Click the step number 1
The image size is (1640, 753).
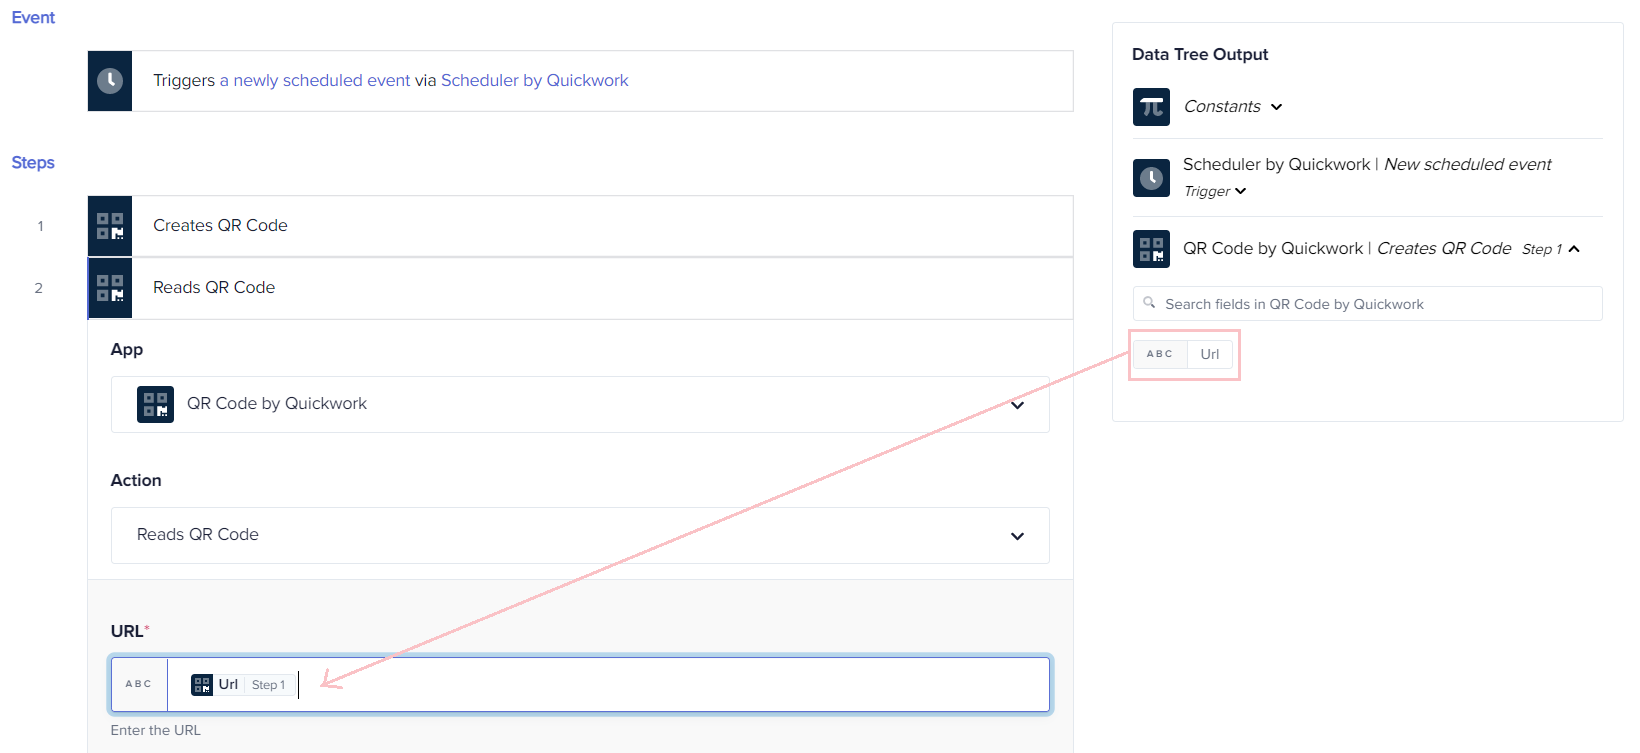point(41,226)
